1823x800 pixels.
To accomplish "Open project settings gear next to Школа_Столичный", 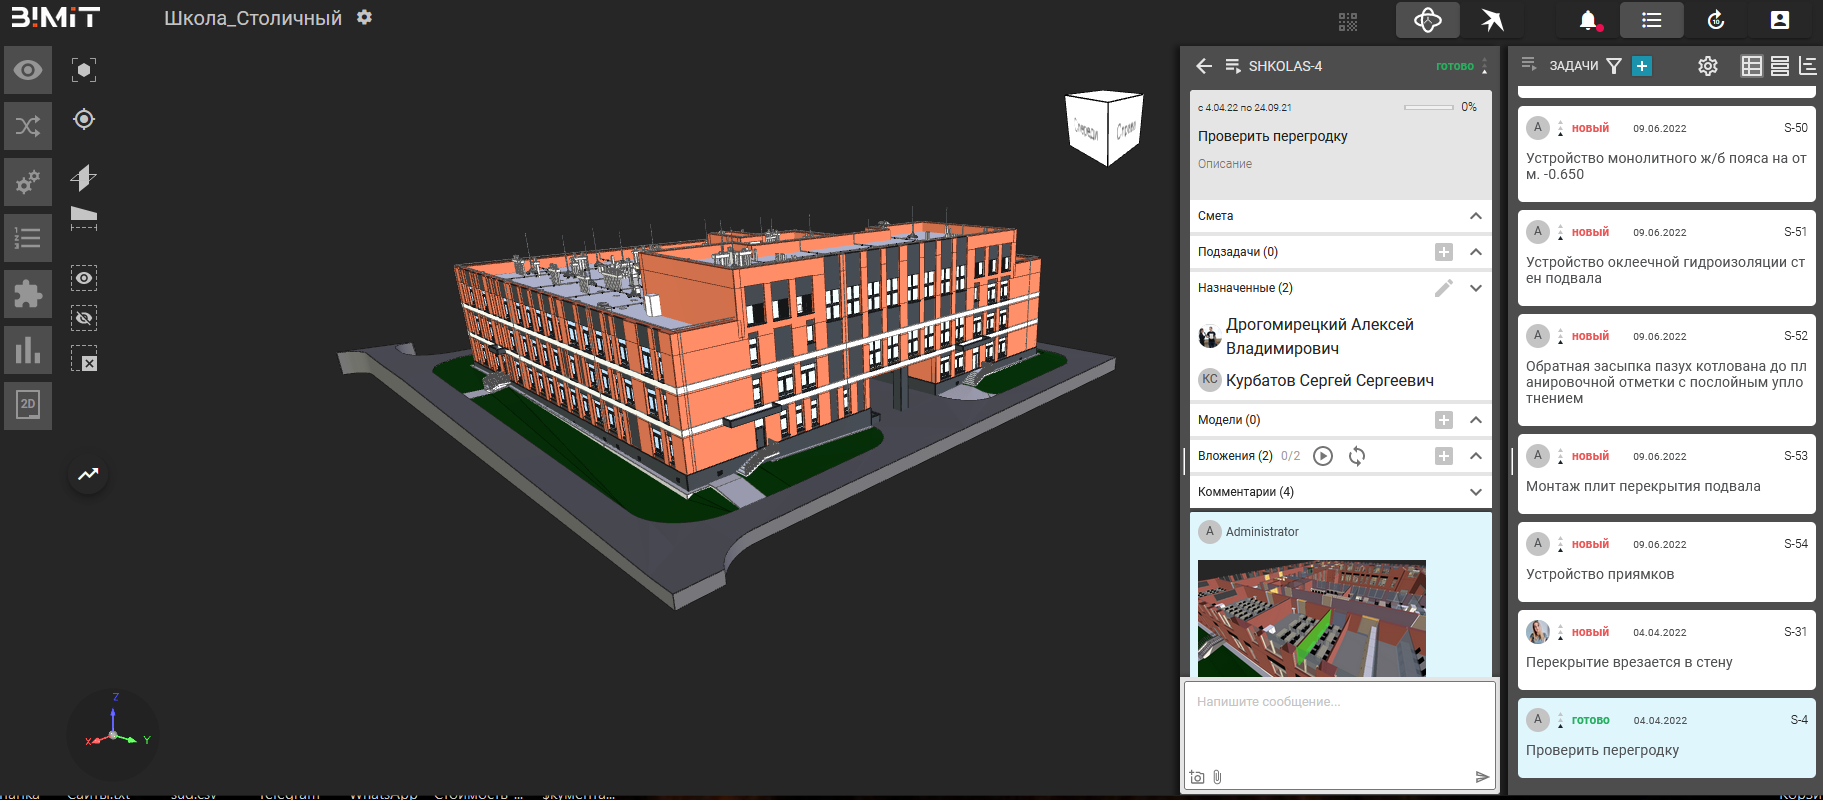I will (365, 18).
